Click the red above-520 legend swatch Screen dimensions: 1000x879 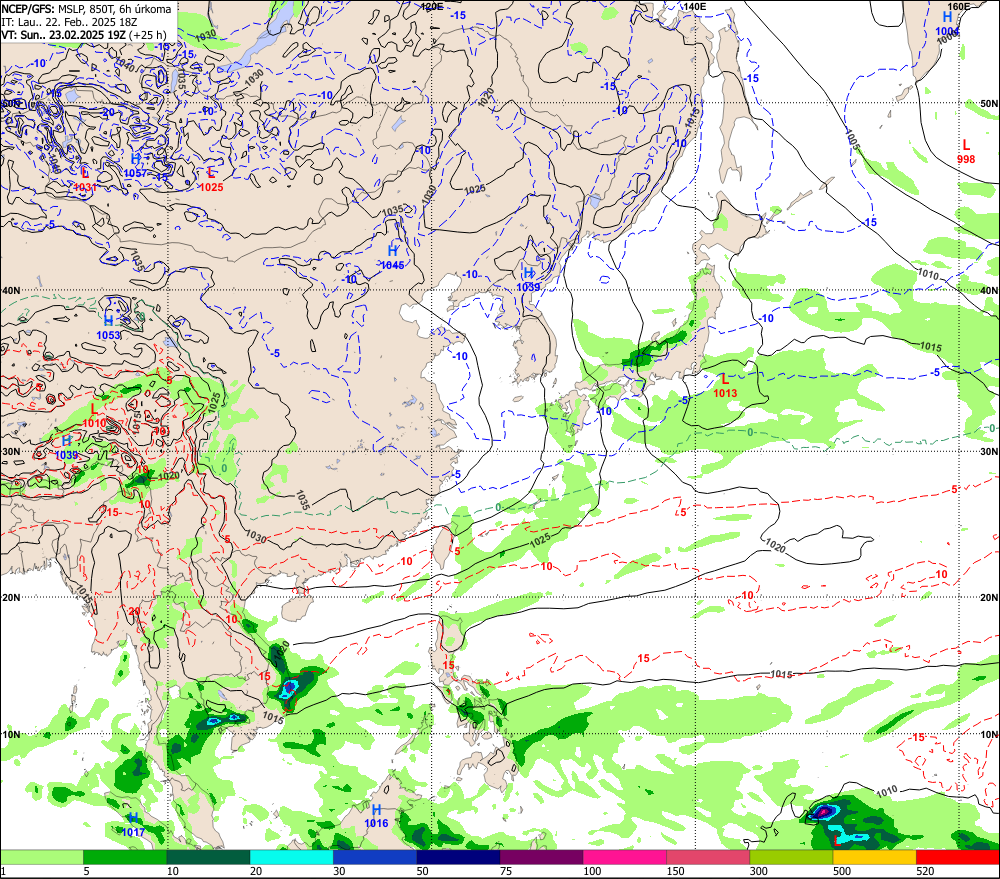tap(957, 857)
